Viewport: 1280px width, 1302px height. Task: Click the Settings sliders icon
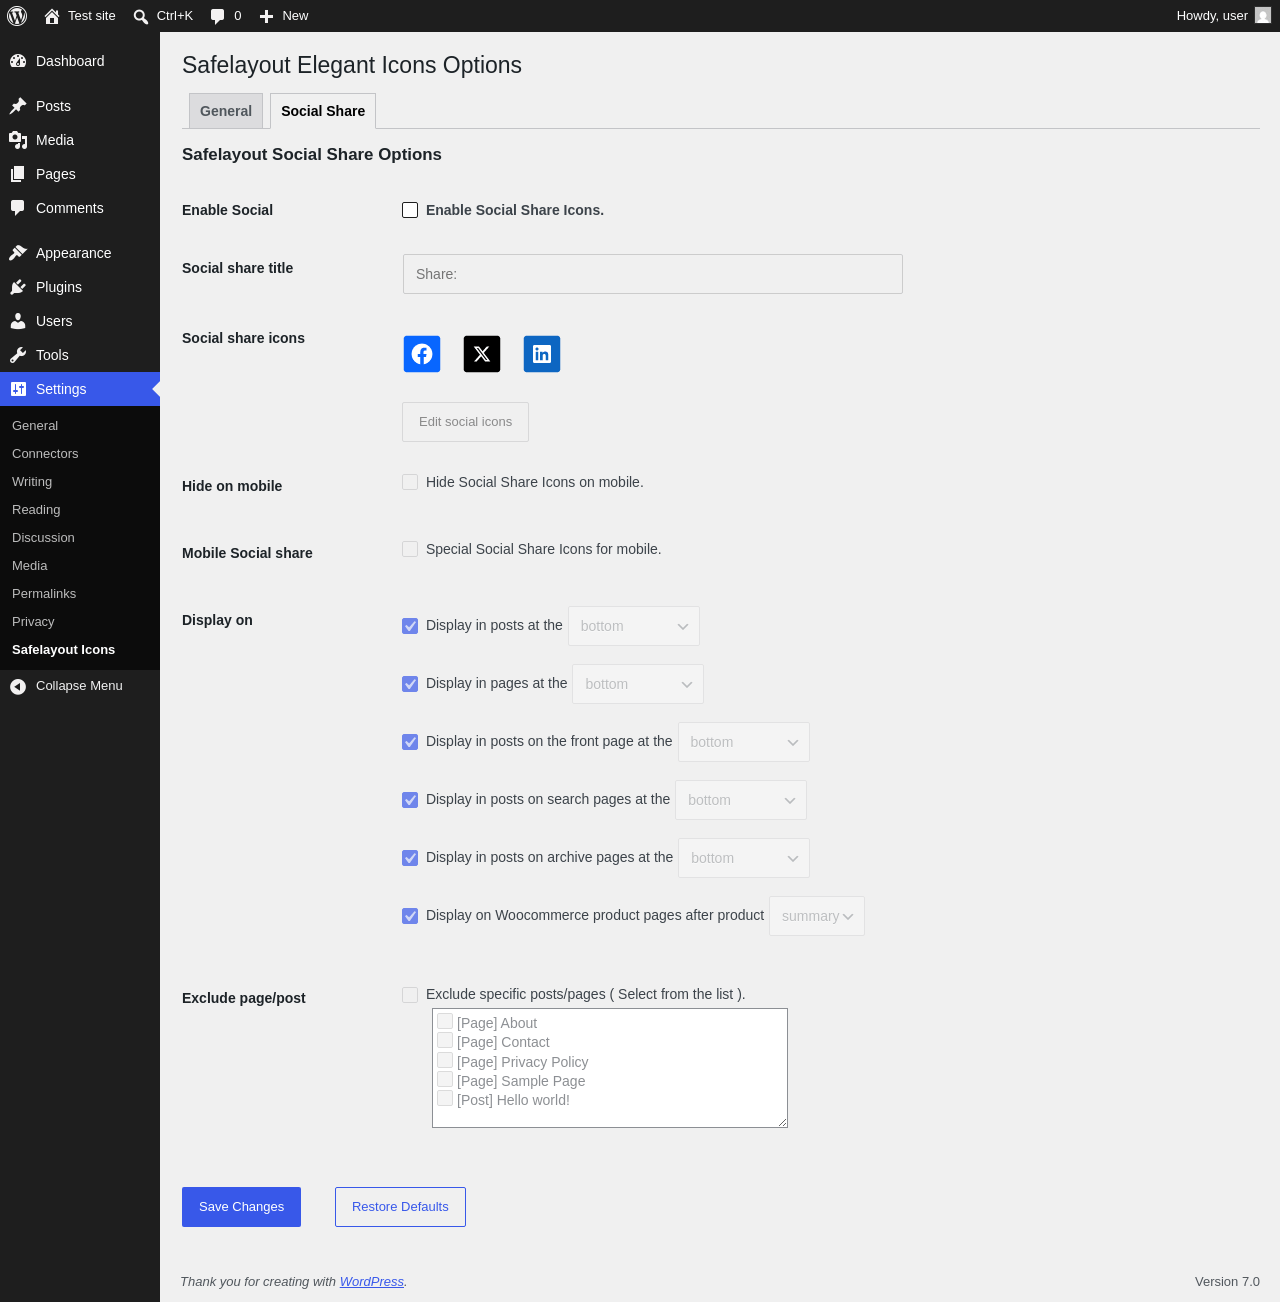[x=18, y=389]
